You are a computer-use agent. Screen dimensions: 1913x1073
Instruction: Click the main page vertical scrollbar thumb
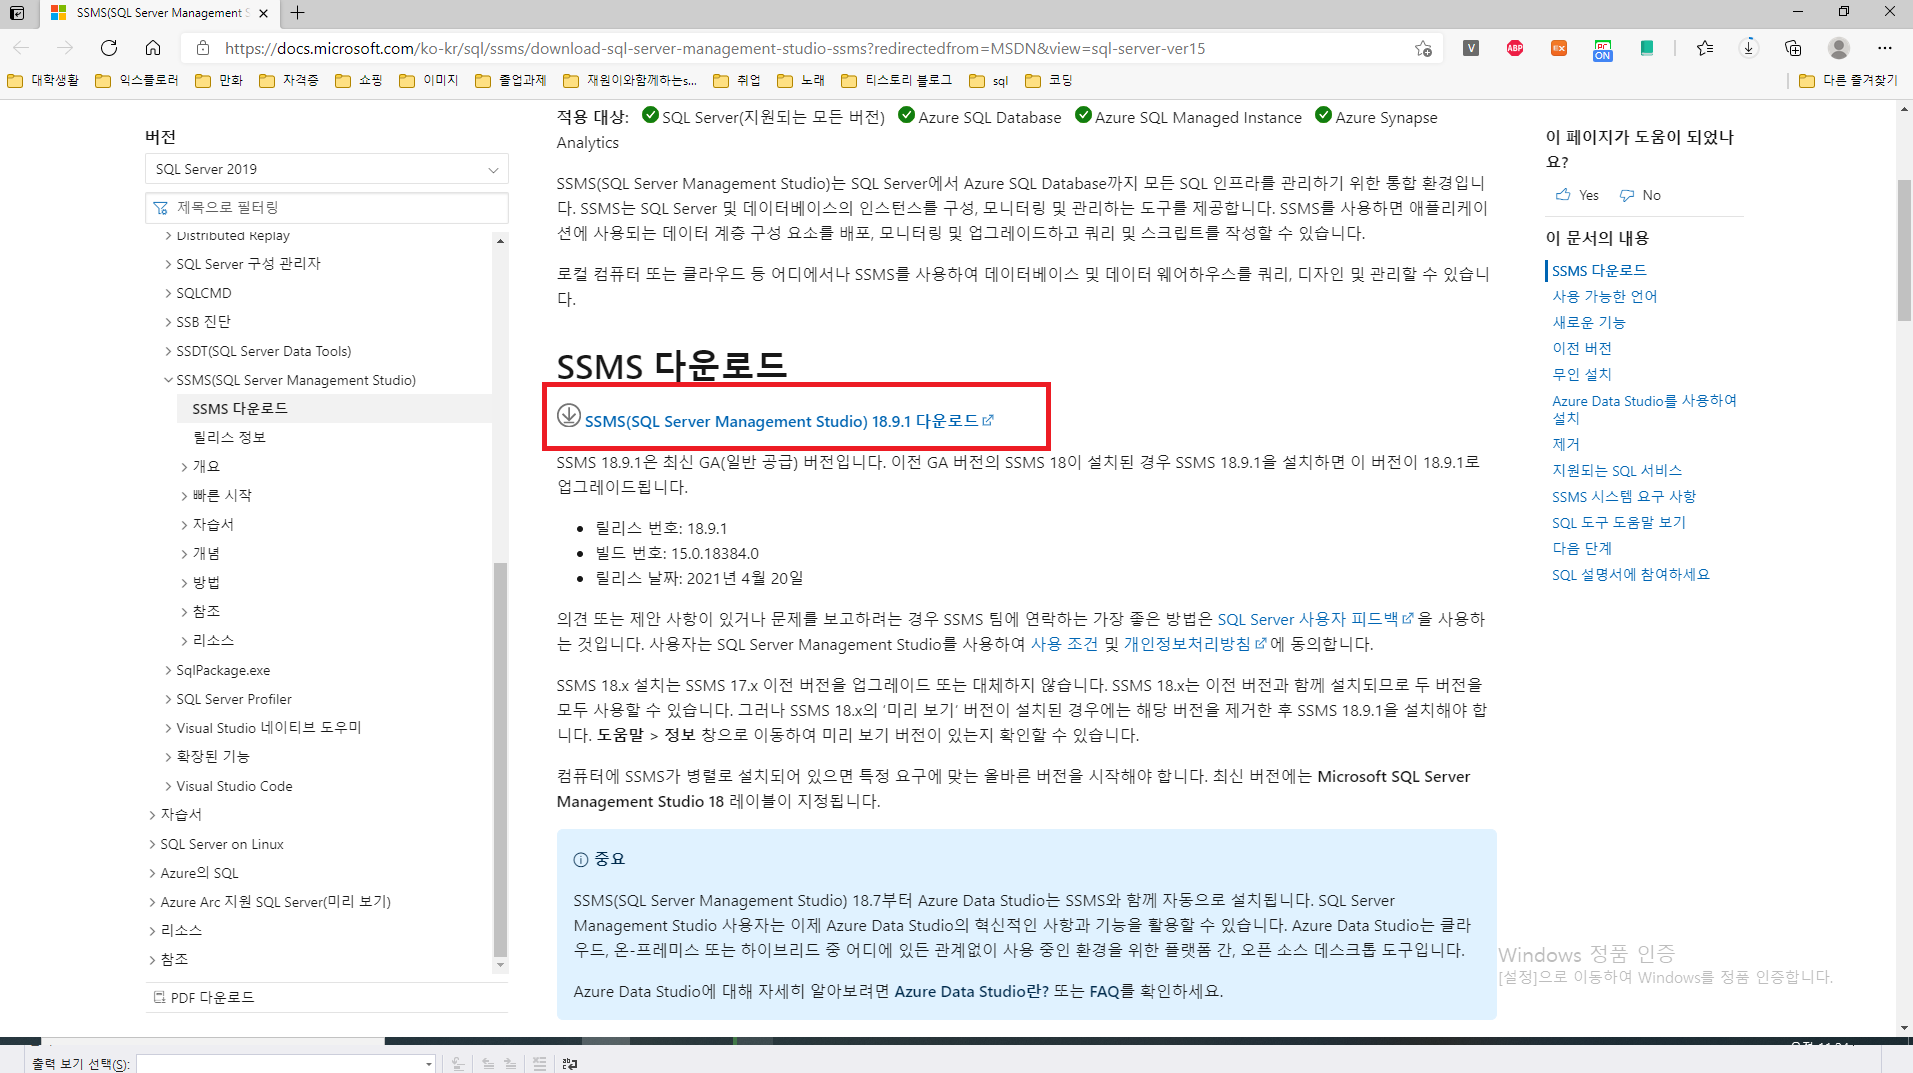coord(1904,250)
